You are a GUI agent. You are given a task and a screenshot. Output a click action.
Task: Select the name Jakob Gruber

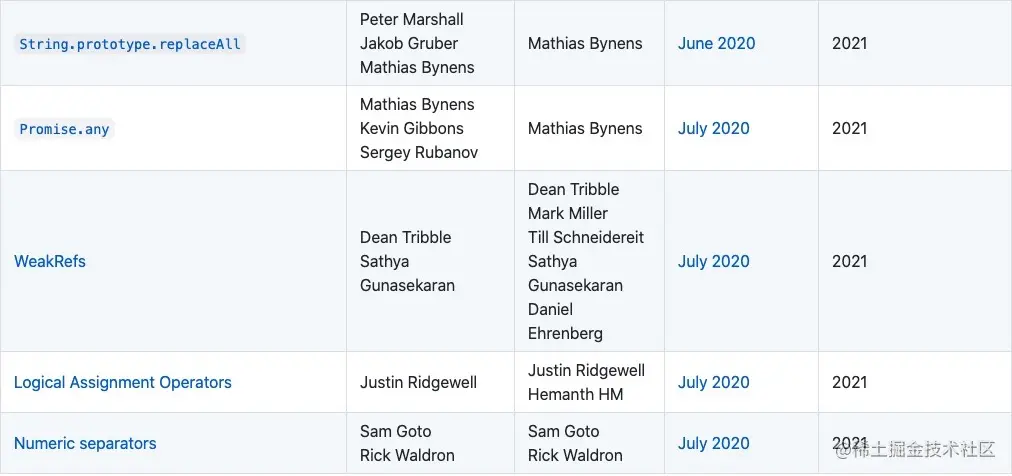pos(408,44)
